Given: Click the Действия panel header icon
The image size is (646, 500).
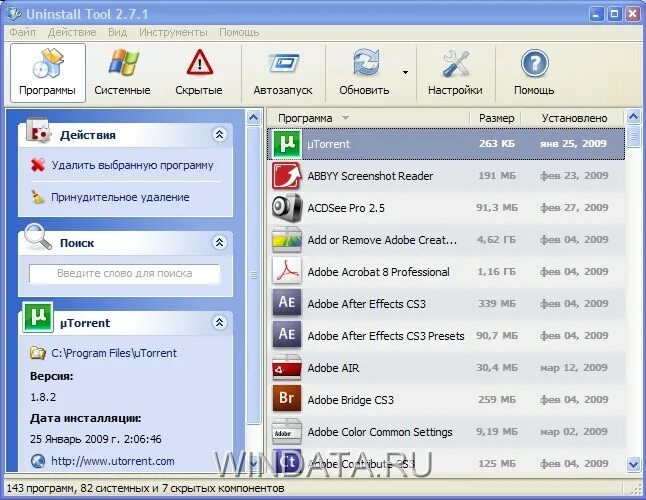Looking at the screenshot, I should 38,131.
